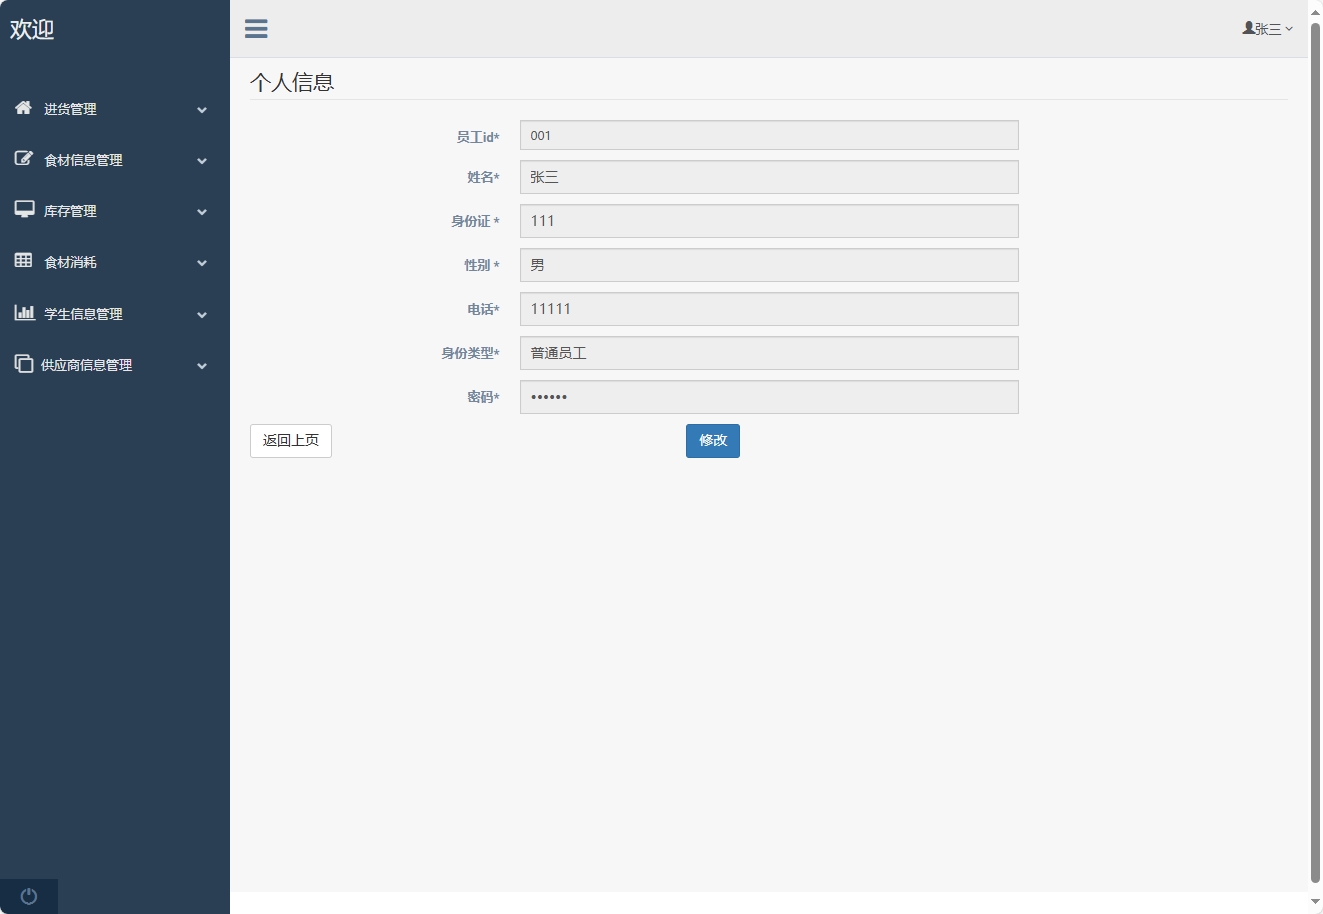This screenshot has width=1323, height=914.
Task: Click the edit icon beside 食材信息管理
Action: point(23,159)
